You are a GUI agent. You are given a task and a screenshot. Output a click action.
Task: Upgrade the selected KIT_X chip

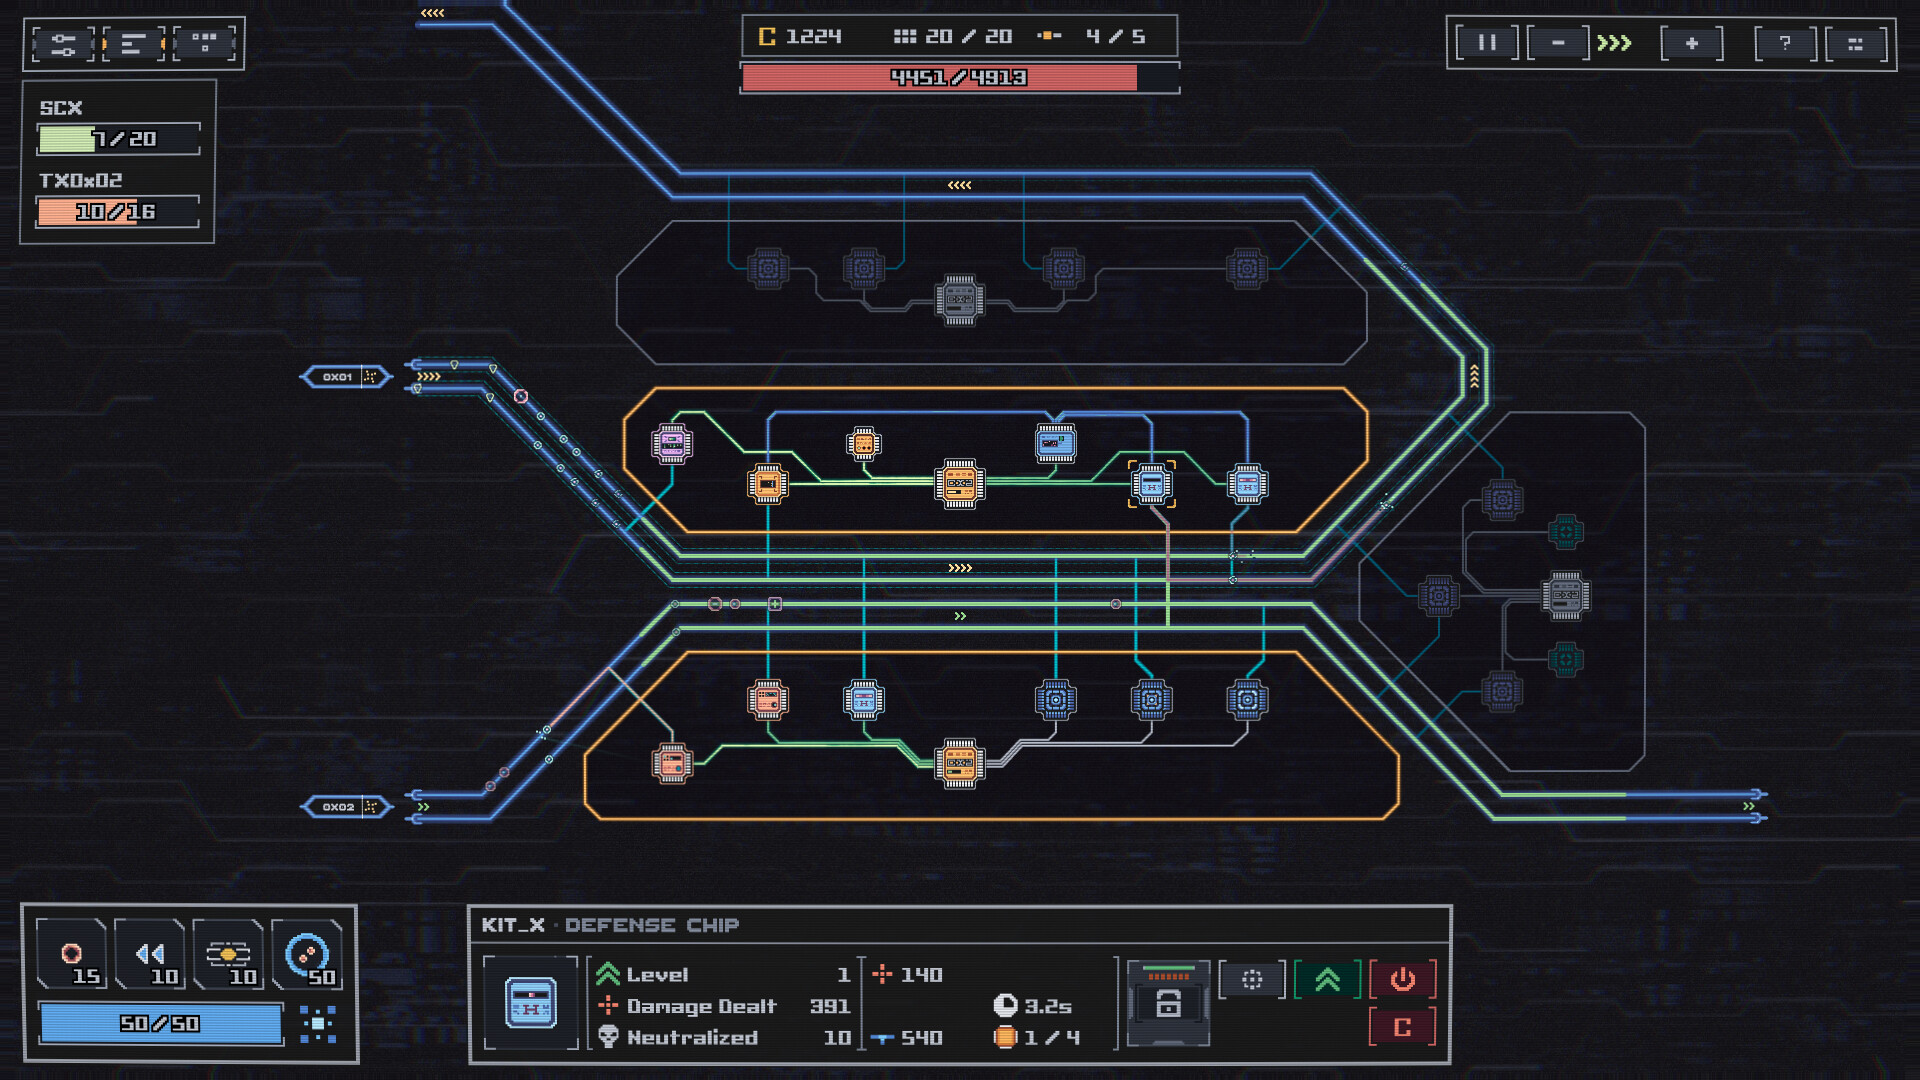coord(1327,979)
